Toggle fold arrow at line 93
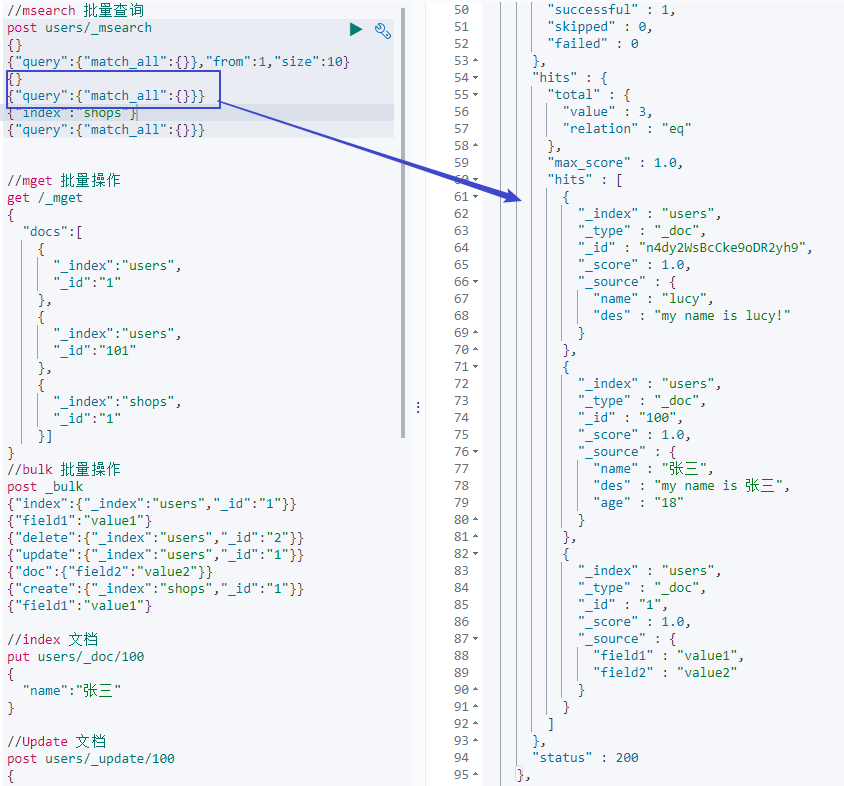 (475, 741)
